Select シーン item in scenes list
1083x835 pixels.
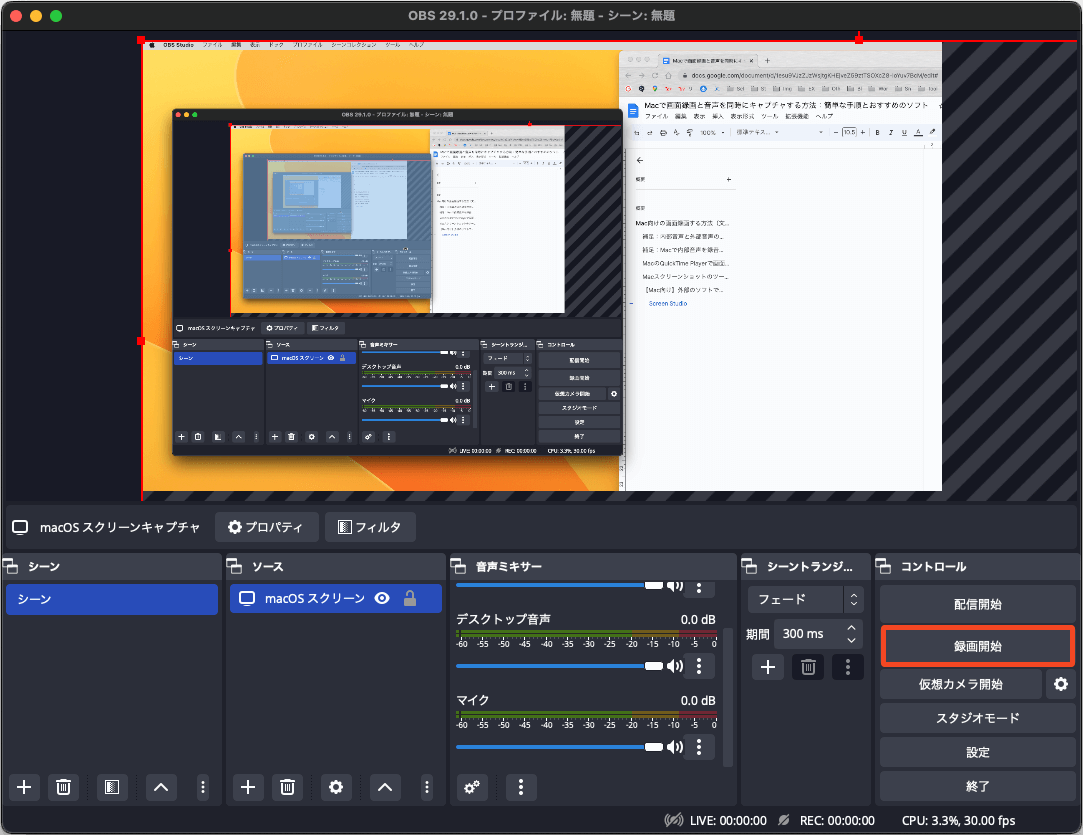coord(112,599)
